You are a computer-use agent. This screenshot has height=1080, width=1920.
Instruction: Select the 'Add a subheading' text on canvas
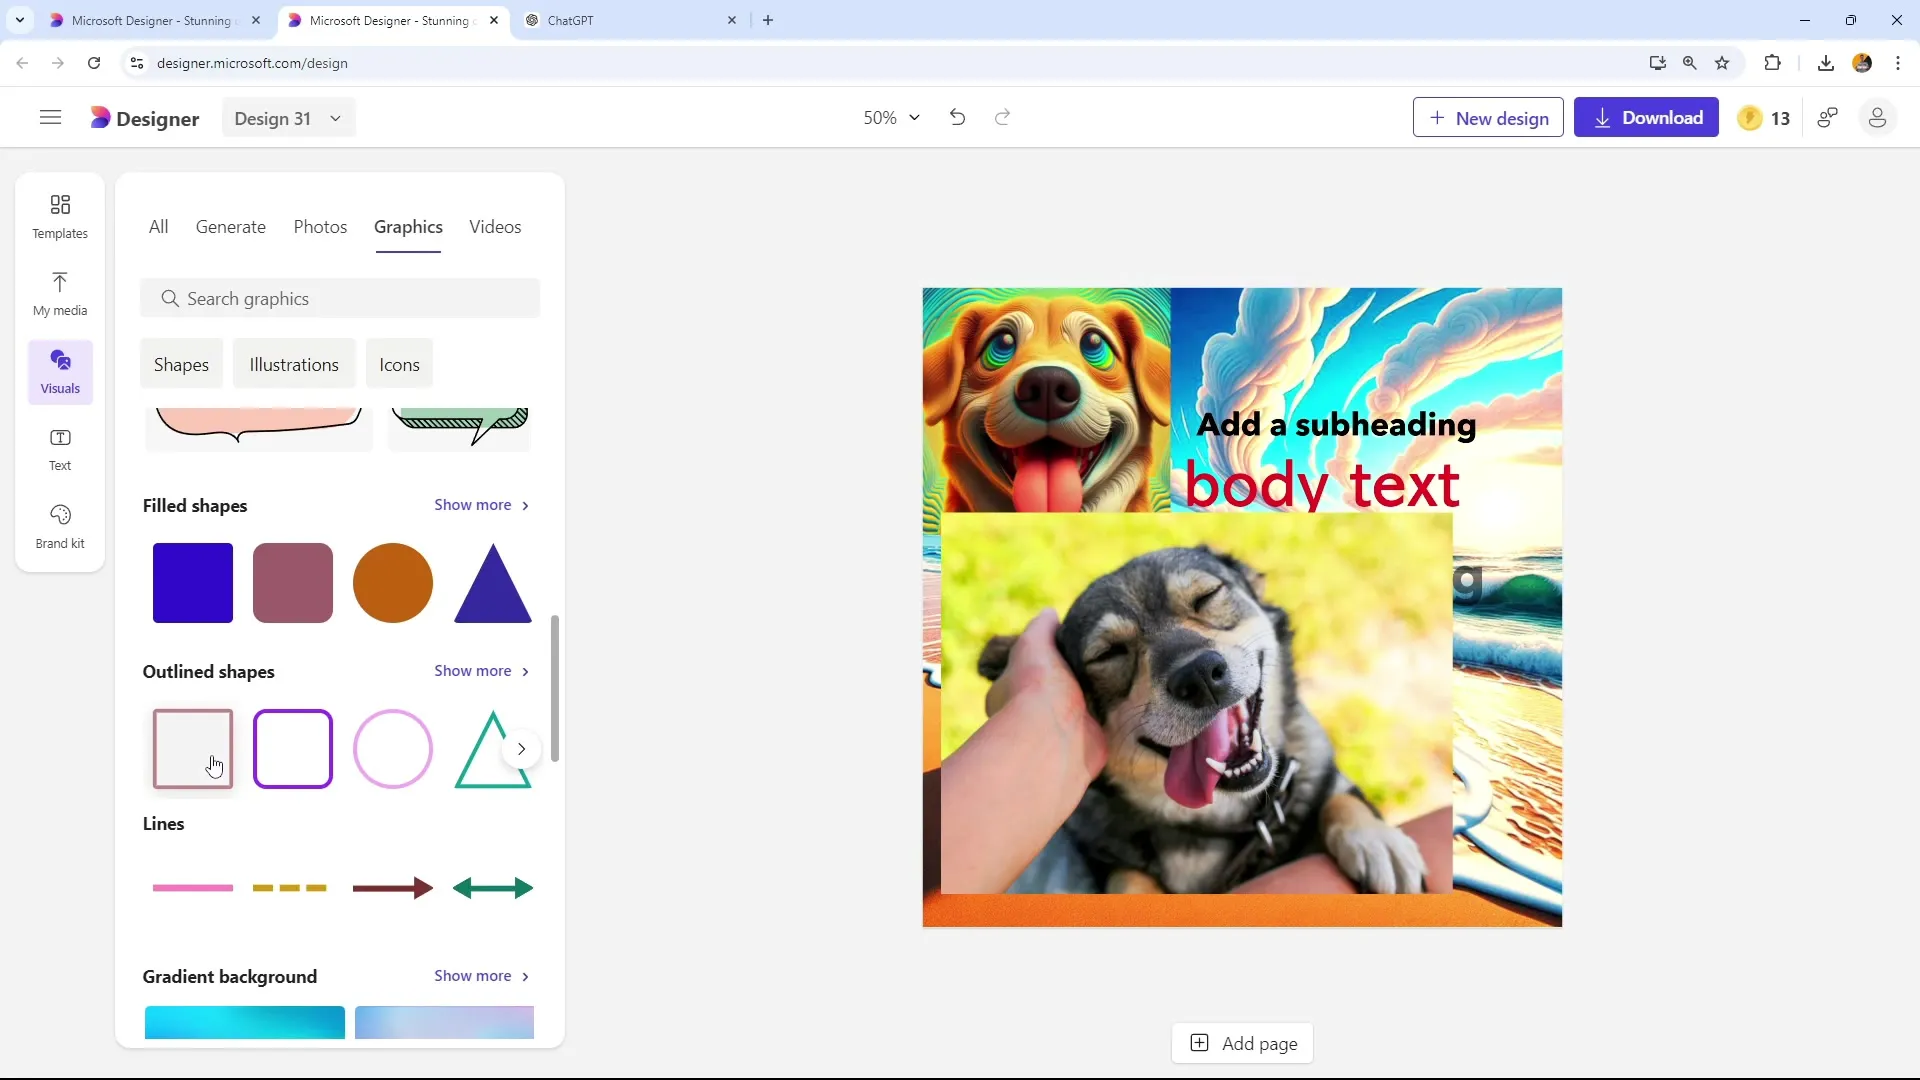pos(1336,425)
